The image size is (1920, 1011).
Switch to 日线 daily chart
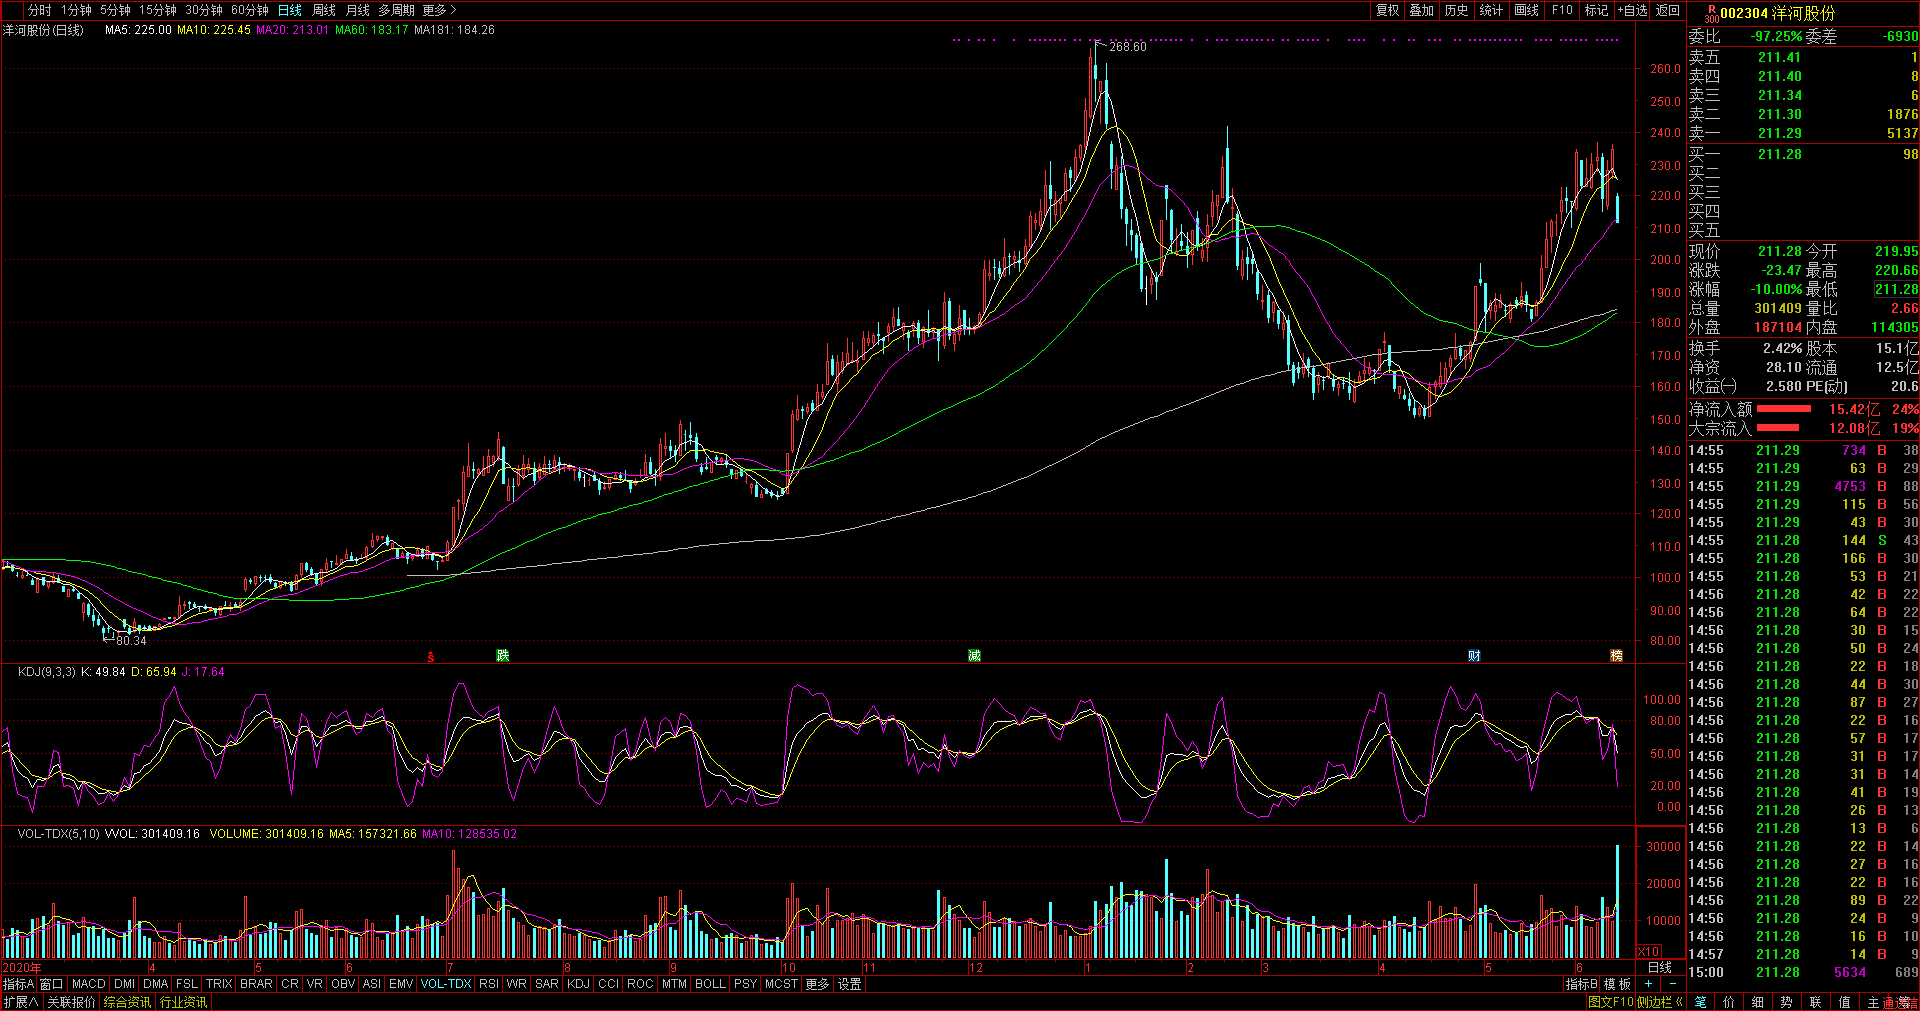click(290, 10)
